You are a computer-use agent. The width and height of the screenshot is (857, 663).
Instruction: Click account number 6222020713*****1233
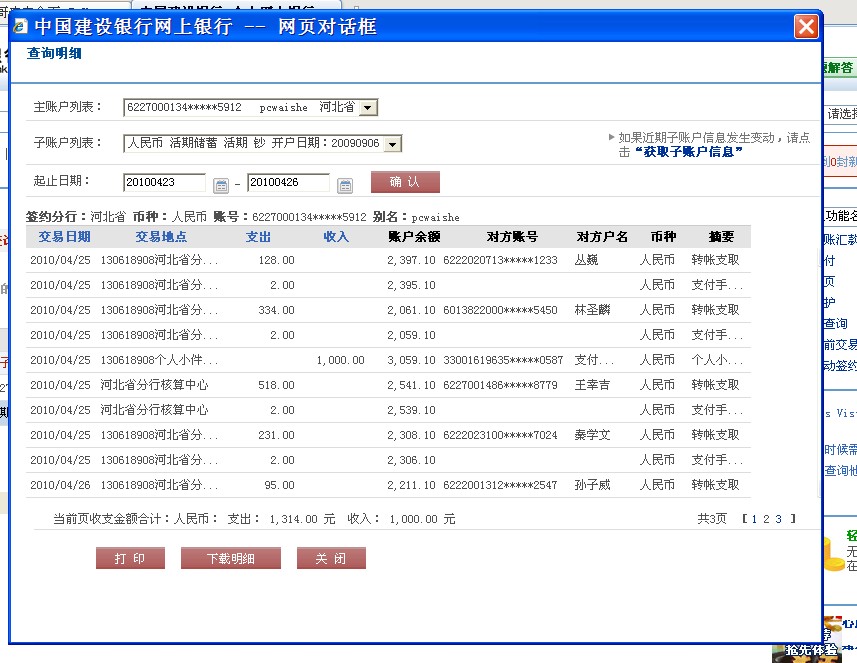click(x=500, y=260)
